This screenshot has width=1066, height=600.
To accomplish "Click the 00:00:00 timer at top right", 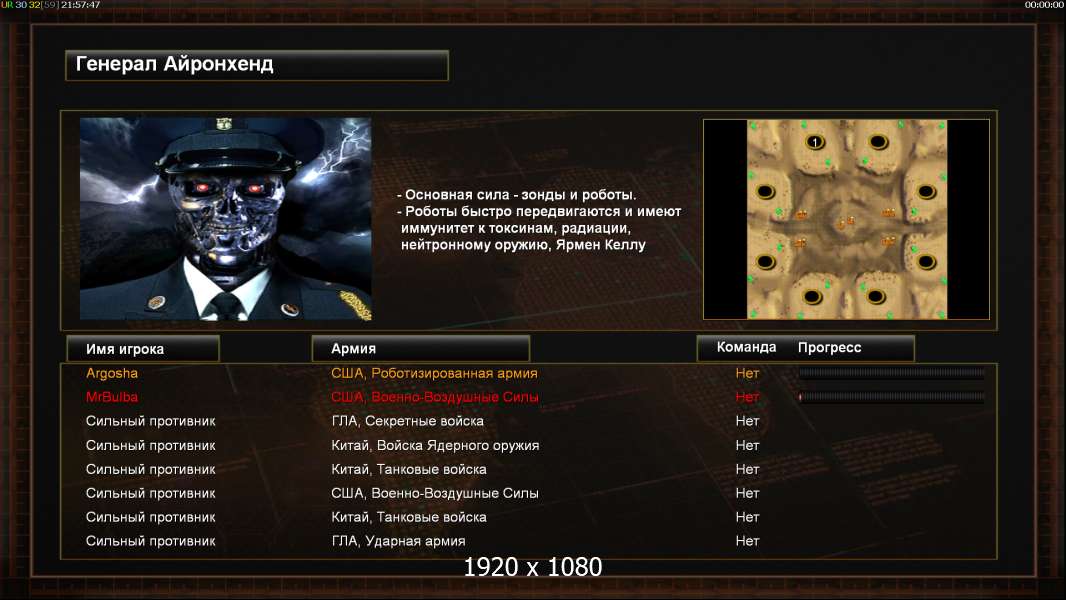I will tap(1044, 5).
